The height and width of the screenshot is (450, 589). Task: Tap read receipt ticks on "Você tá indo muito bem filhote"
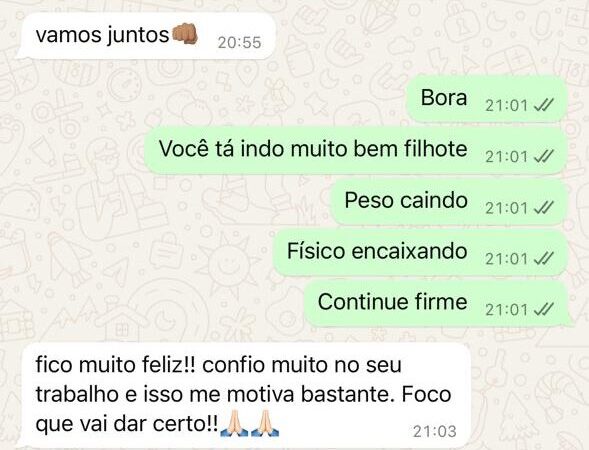click(x=544, y=156)
